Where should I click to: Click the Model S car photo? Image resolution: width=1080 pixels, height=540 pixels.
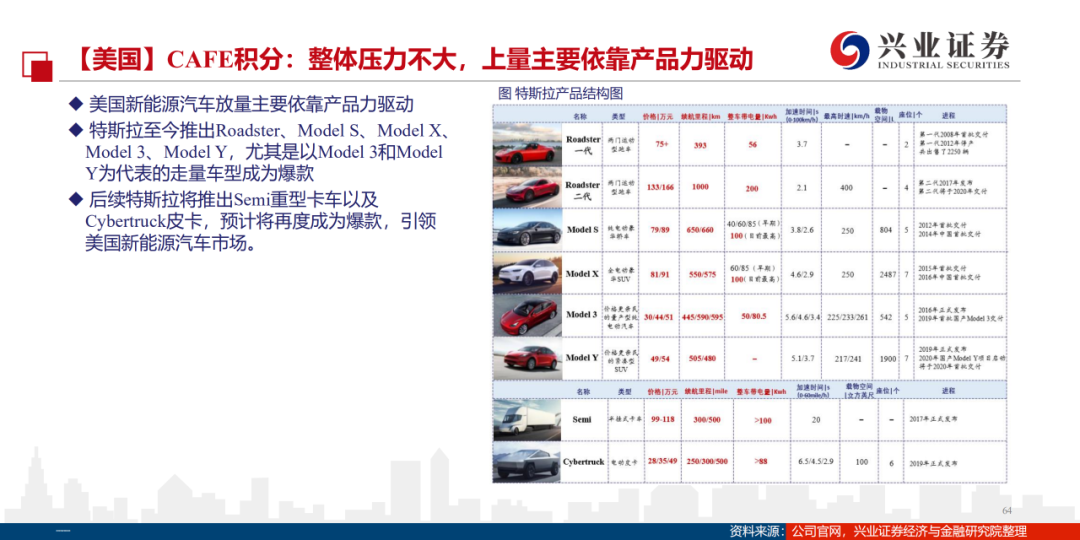pos(527,229)
